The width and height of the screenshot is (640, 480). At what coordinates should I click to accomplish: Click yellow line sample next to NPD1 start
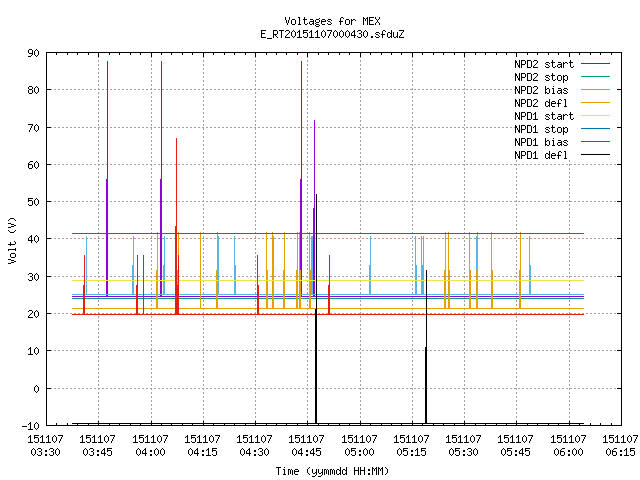[x=596, y=116]
